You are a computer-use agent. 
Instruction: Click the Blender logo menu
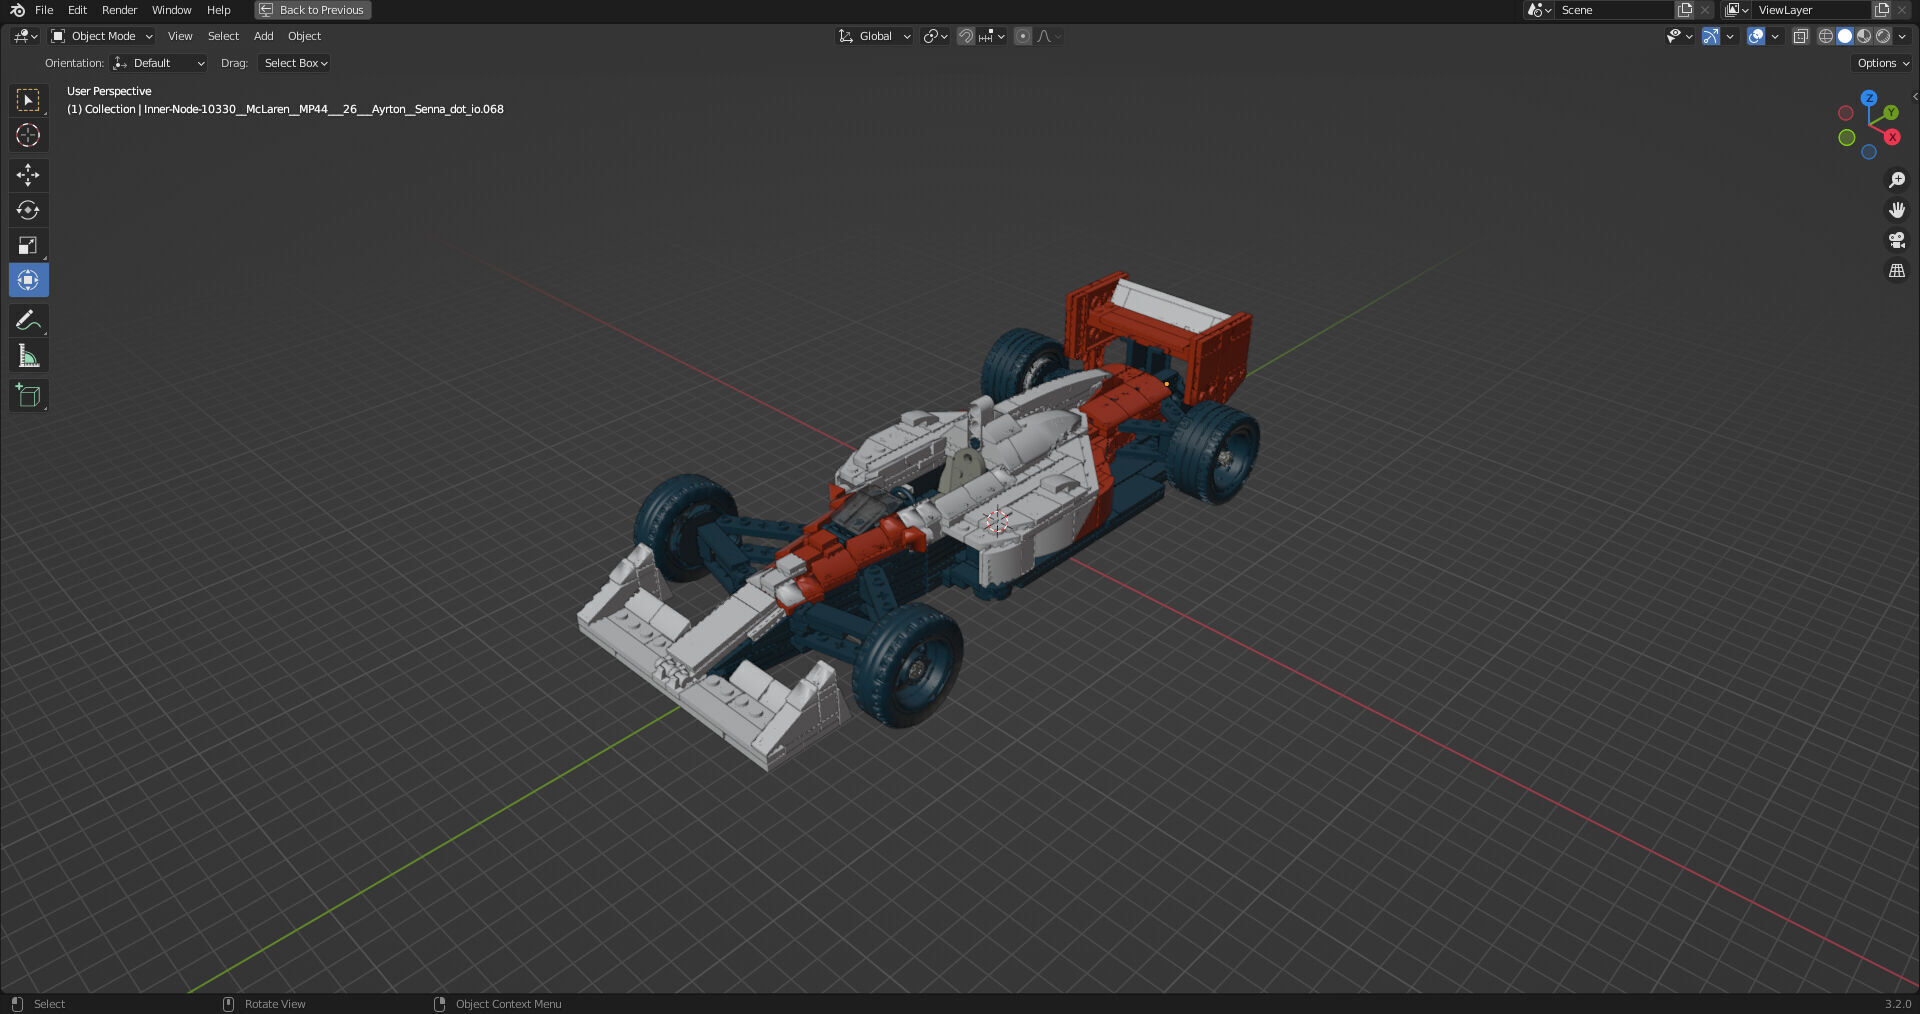(16, 10)
